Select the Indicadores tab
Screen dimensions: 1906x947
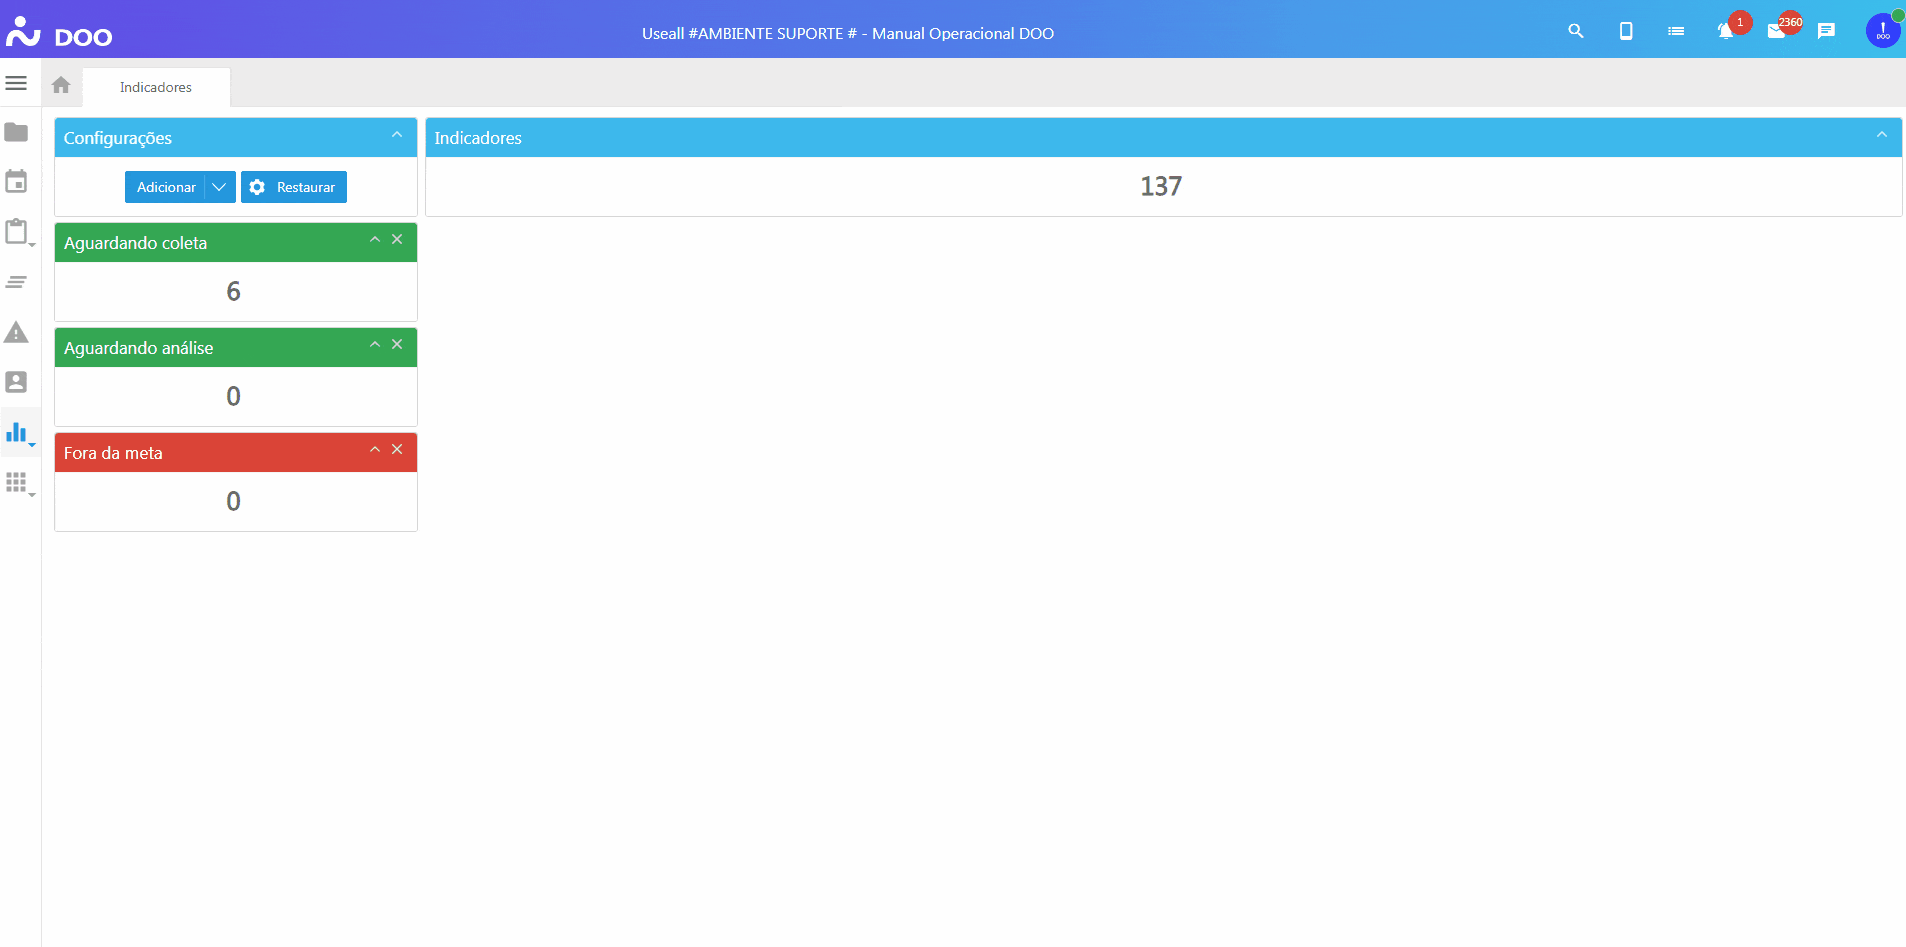pos(156,88)
